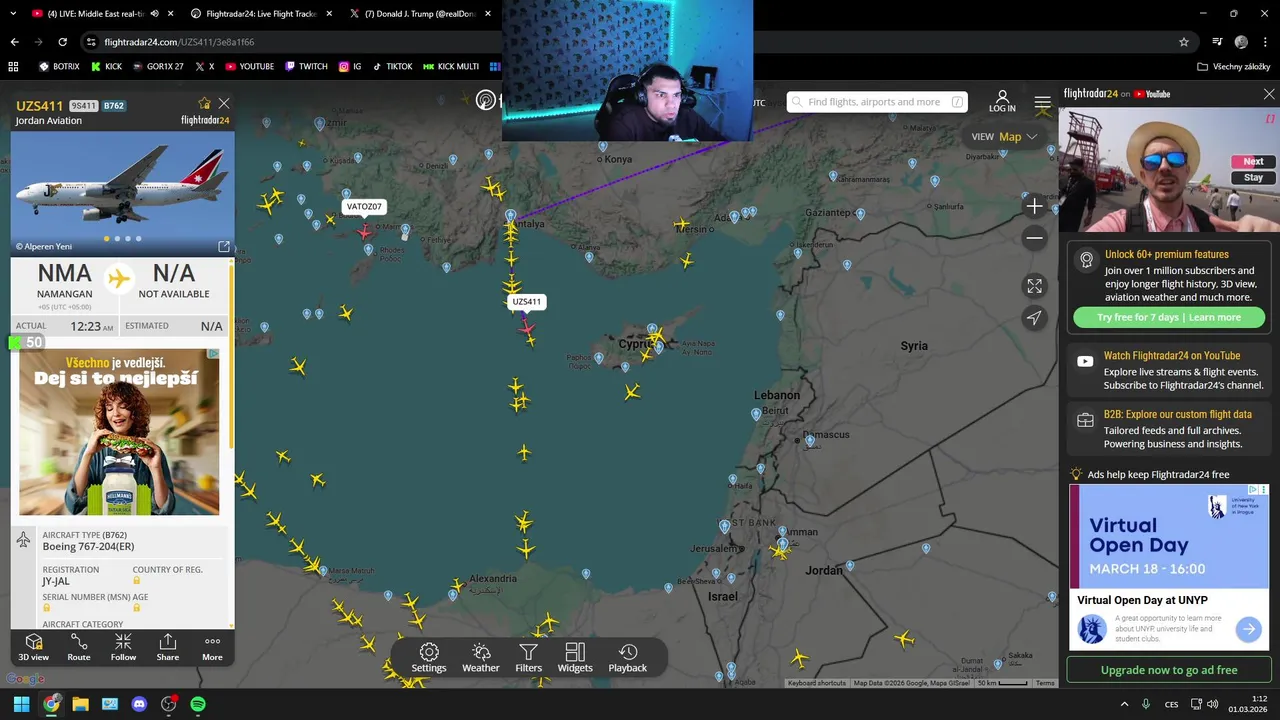Viewport: 1280px width, 720px height.
Task: Zoom in the map with plus button
Action: point(1034,206)
